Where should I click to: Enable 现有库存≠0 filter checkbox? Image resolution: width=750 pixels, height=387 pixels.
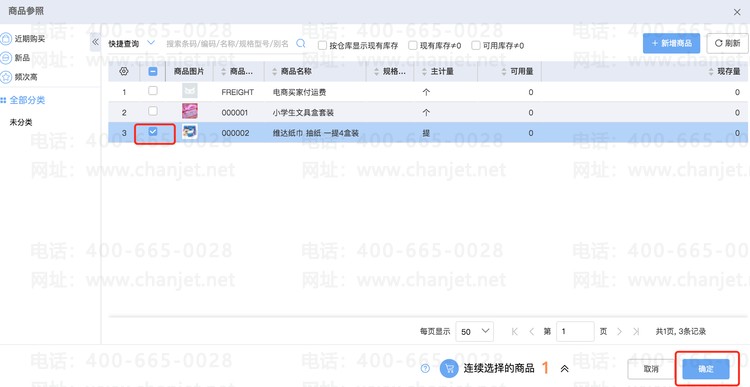tap(413, 45)
